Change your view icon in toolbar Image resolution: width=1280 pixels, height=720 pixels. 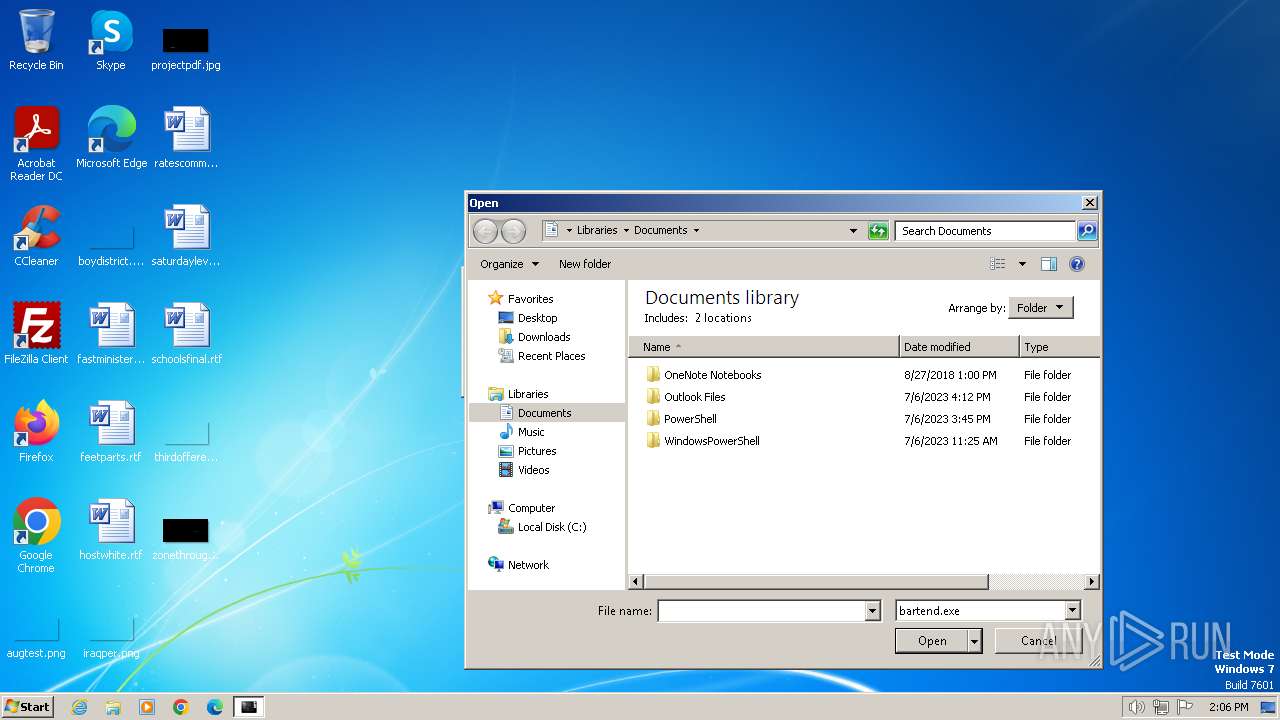pos(997,264)
